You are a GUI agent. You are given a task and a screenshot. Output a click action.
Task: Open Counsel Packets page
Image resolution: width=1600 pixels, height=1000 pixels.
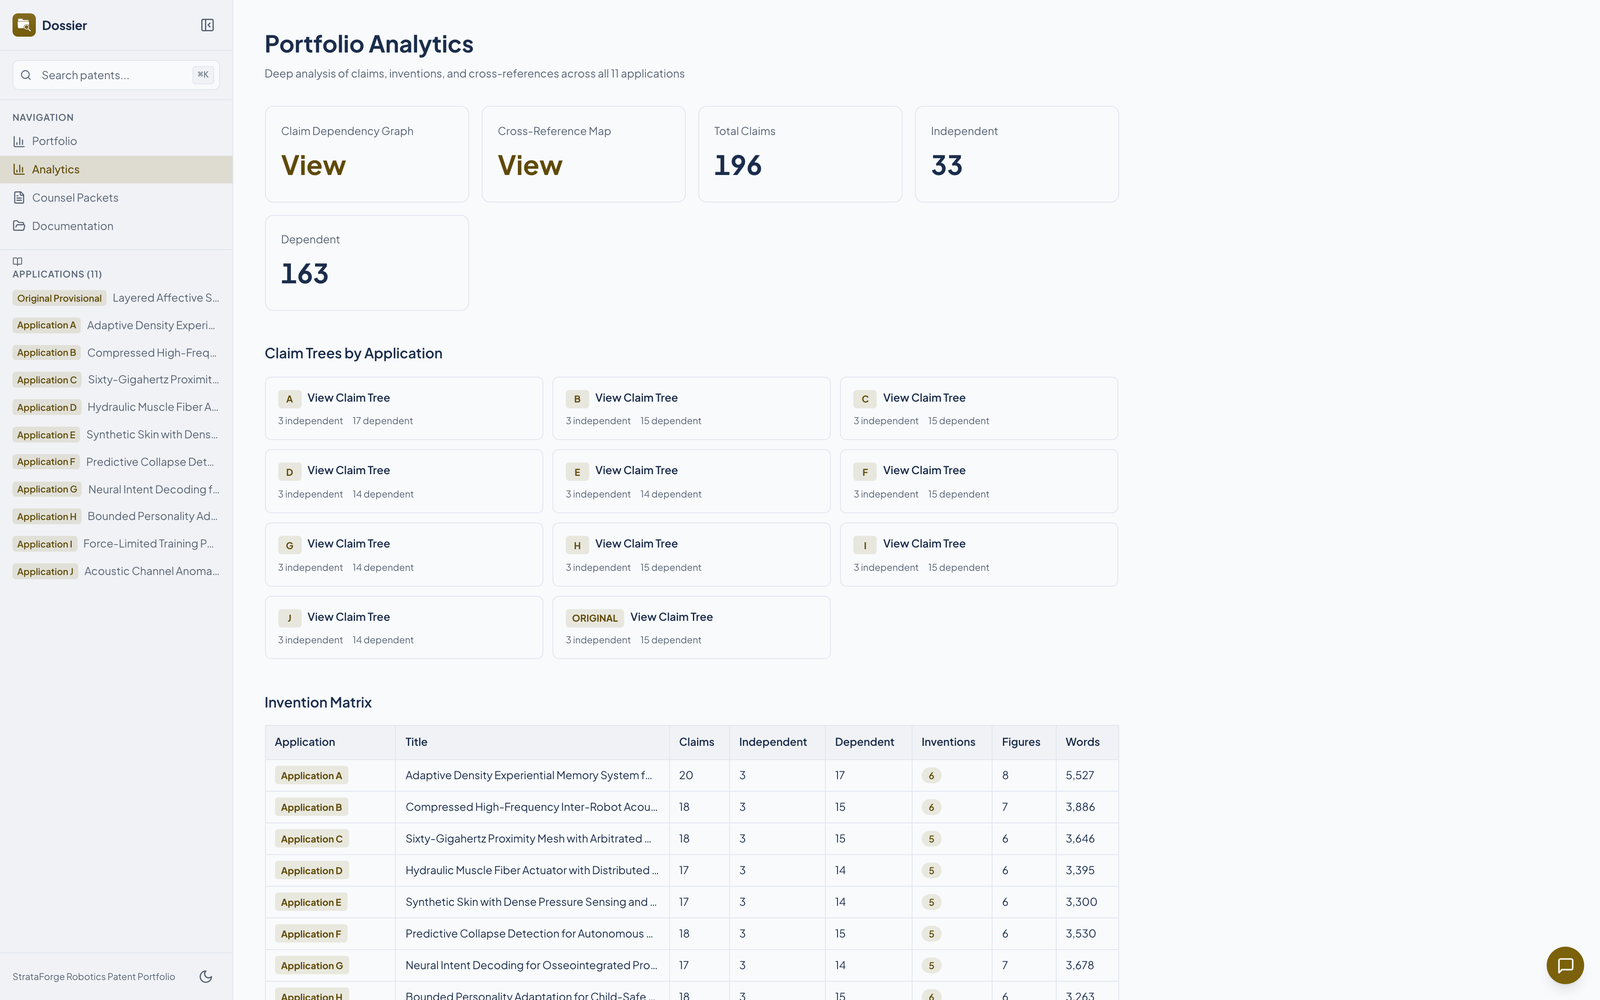[x=116, y=197]
